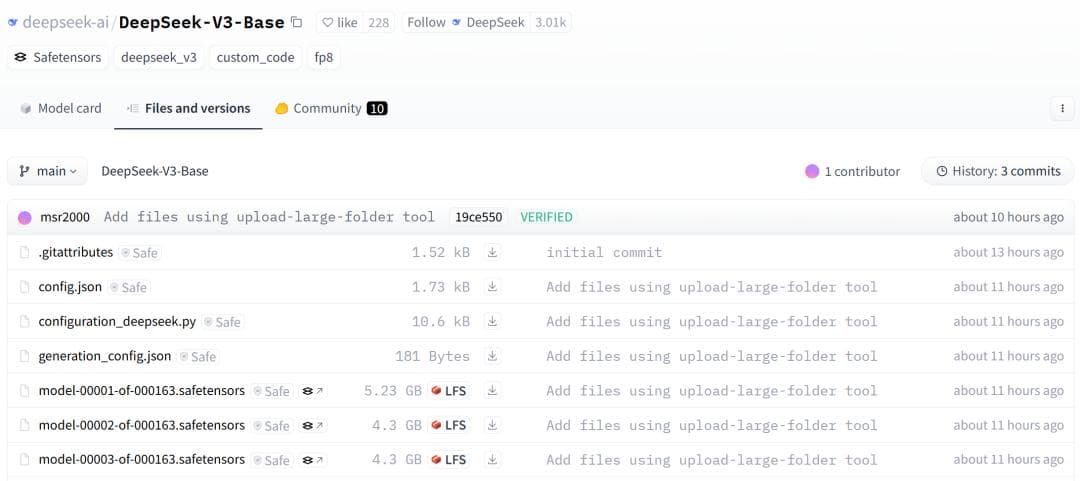The height and width of the screenshot is (481, 1080).
Task: Copy the model name with copy icon
Action: point(296,22)
